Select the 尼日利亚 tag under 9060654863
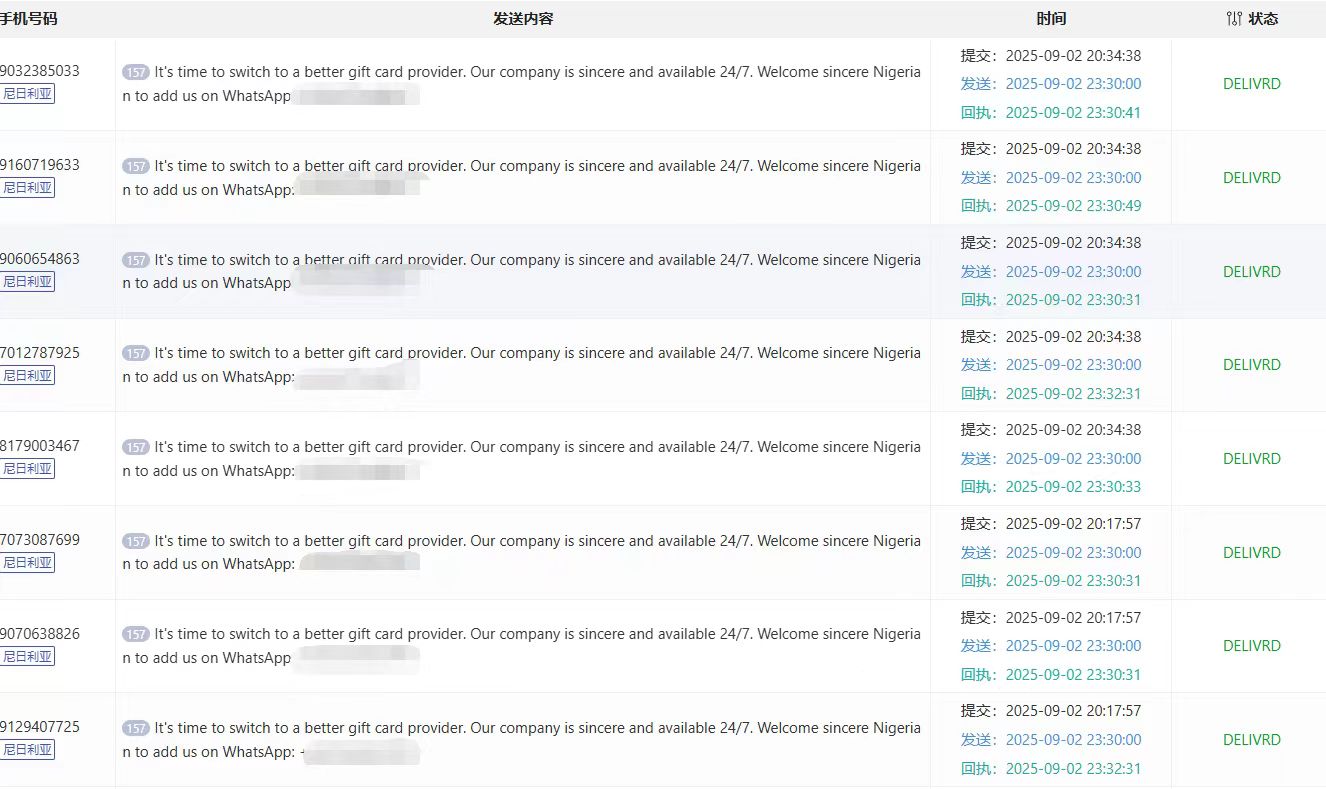Screen dimensions: 1326x789 pyautogui.click(x=28, y=281)
